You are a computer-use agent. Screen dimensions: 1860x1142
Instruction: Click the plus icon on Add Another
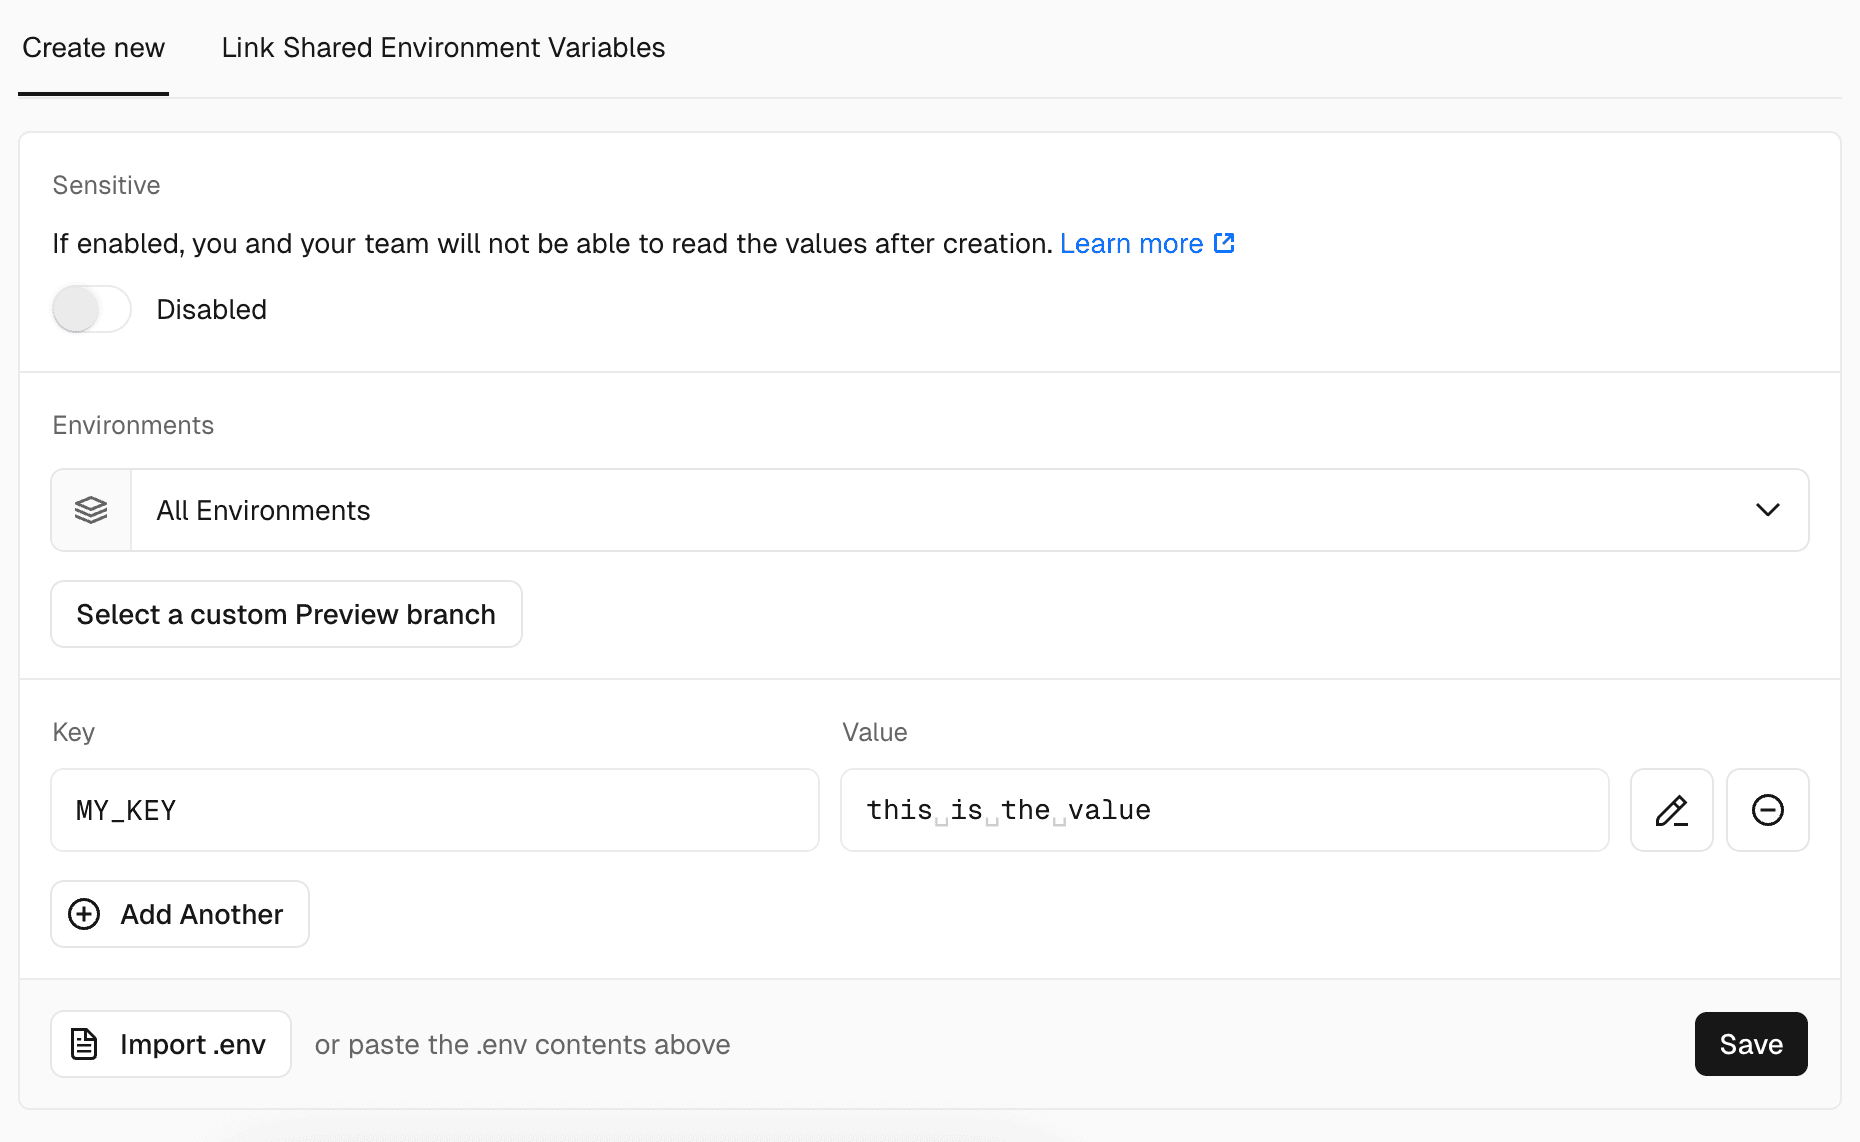(83, 914)
